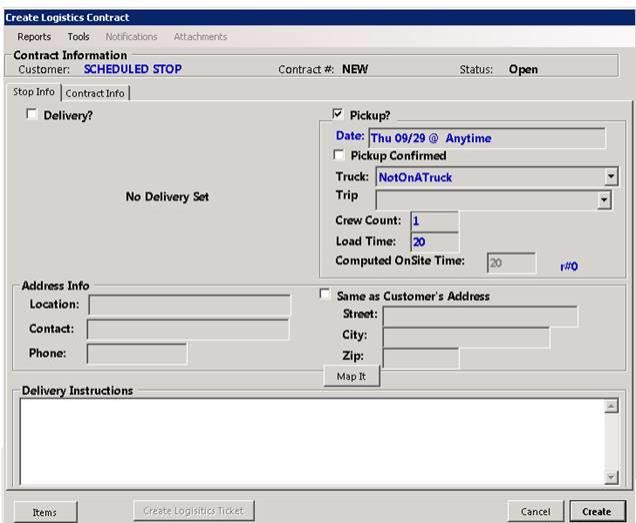
Task: Click inside the Delivery Instructions text area
Action: click(x=312, y=441)
